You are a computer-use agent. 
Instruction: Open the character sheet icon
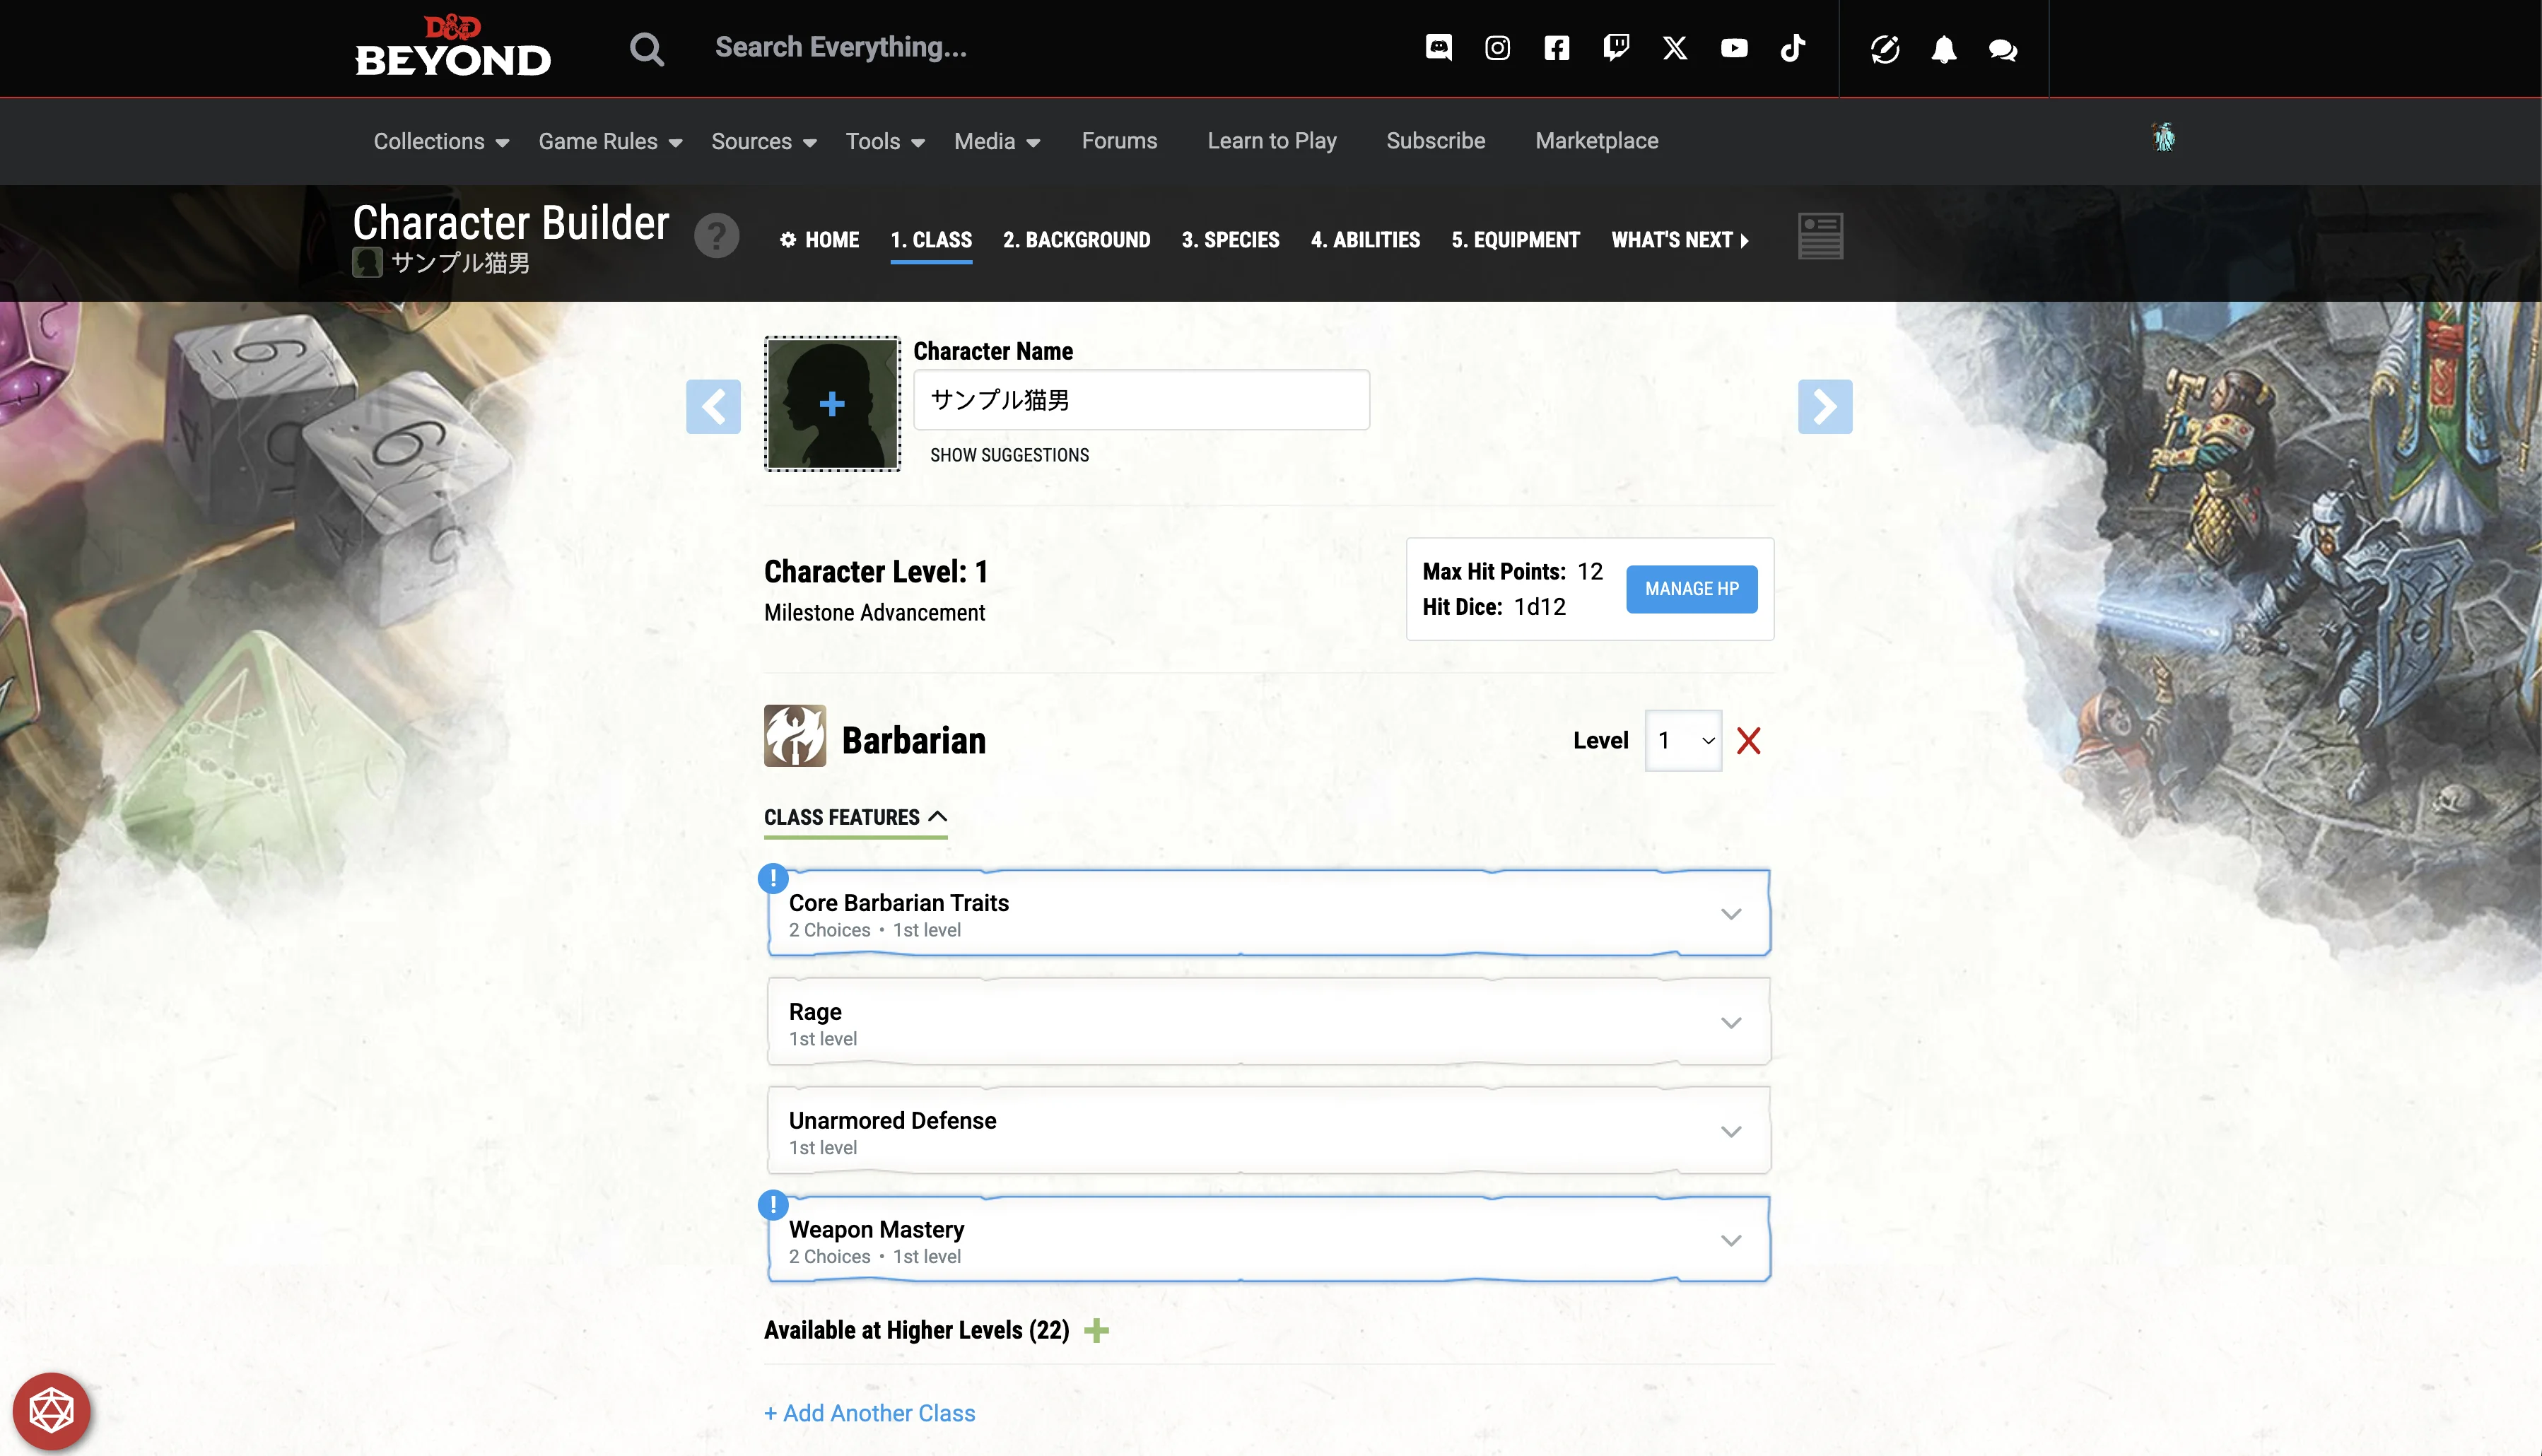pos(1820,236)
